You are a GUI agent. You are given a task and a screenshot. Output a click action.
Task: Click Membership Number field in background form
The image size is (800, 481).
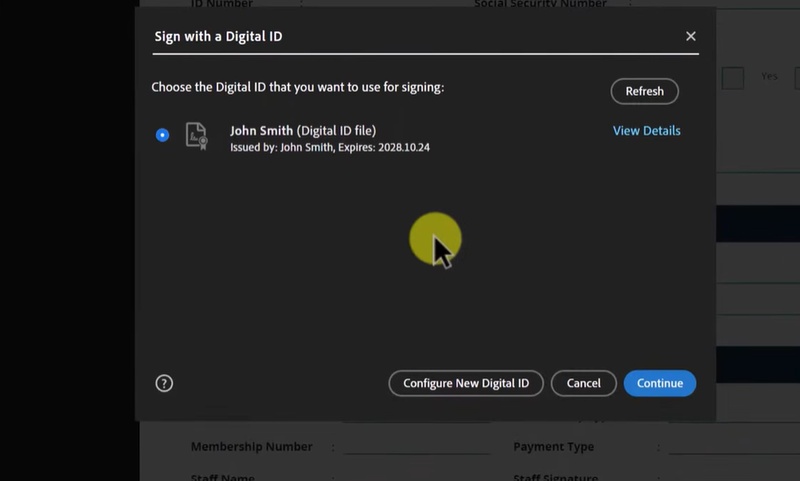pyautogui.click(x=417, y=446)
